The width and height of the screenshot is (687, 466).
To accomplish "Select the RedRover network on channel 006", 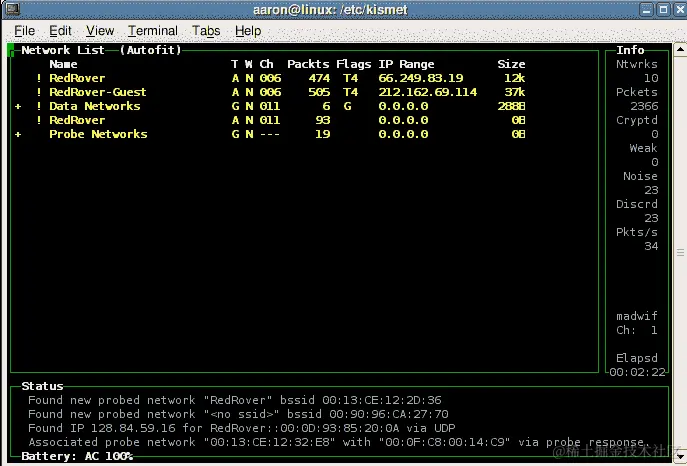I will [280, 78].
